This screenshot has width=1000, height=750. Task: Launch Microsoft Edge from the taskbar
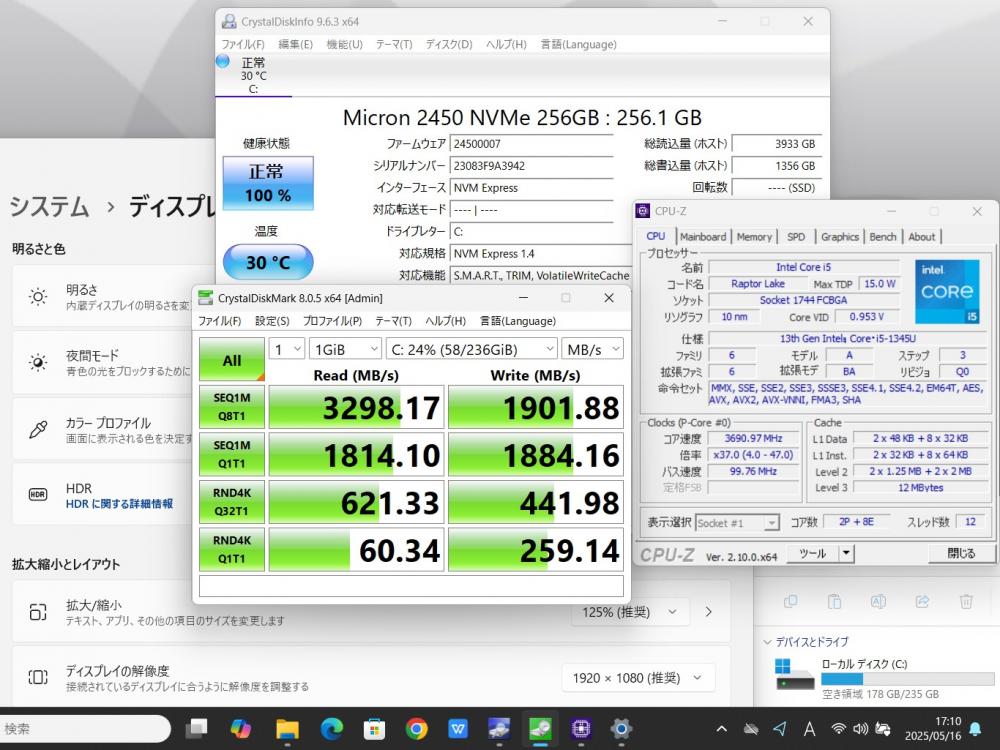pos(331,728)
